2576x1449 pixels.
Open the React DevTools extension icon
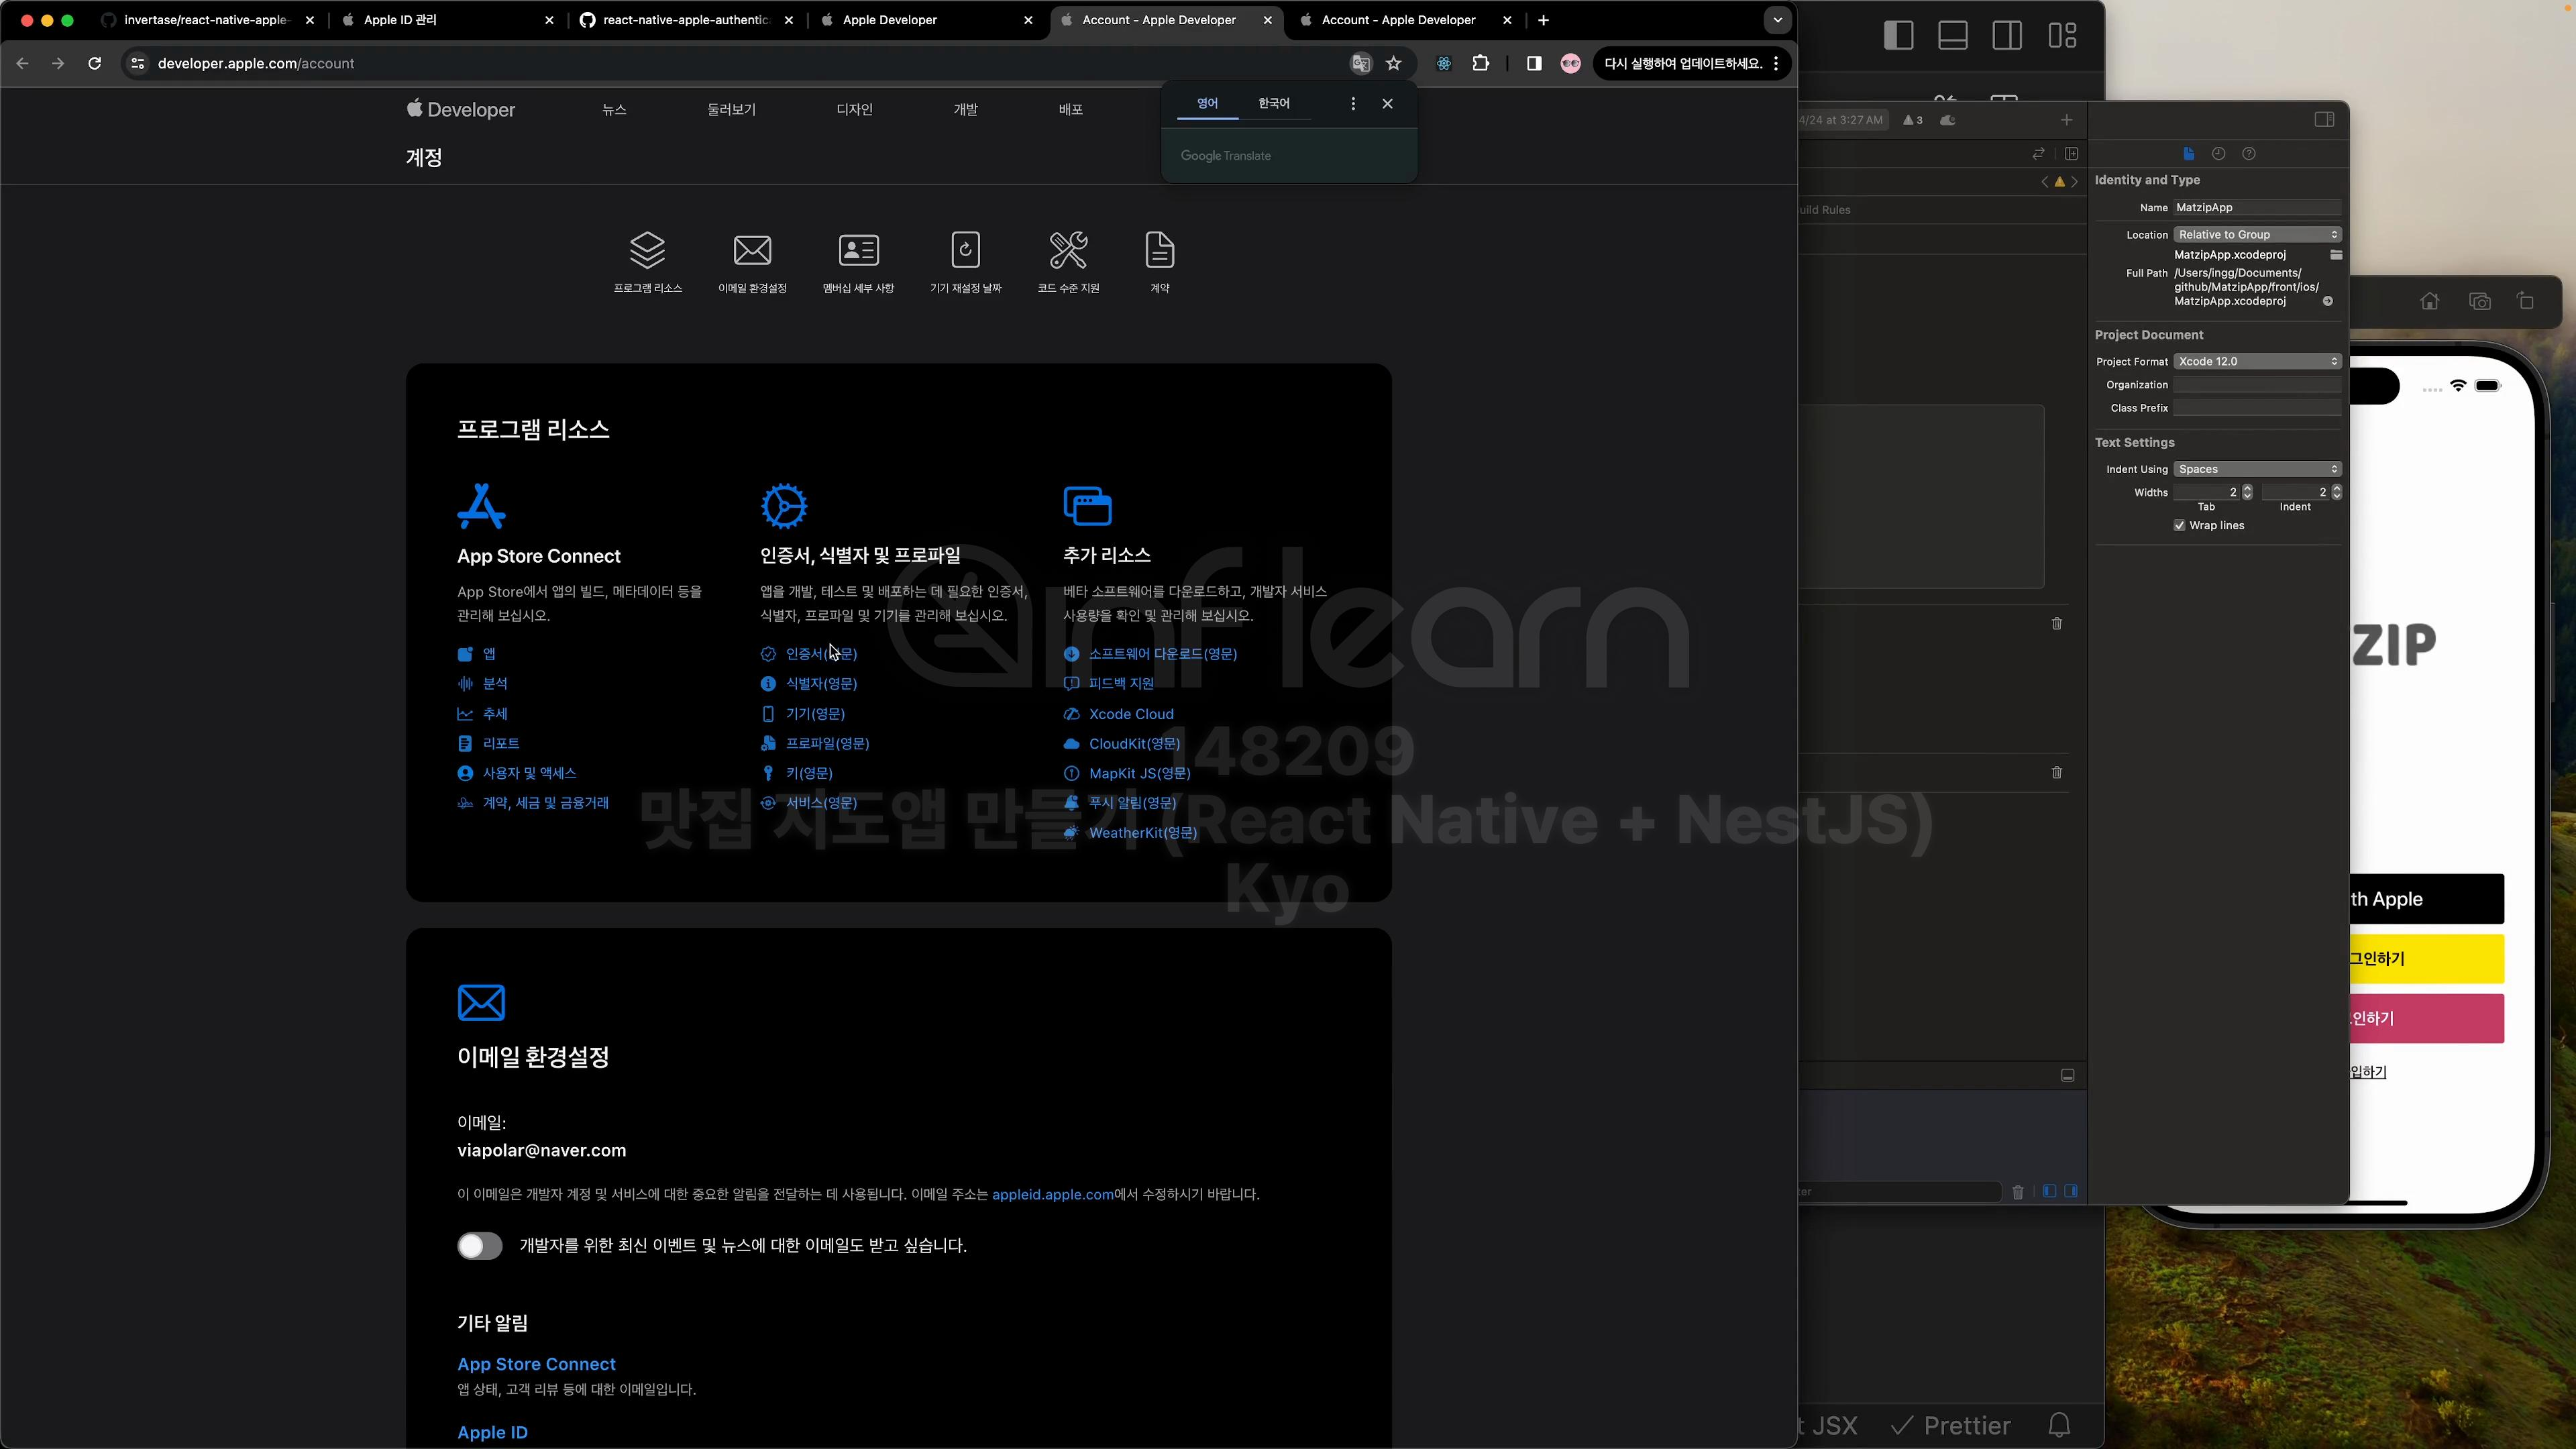pyautogui.click(x=1443, y=63)
